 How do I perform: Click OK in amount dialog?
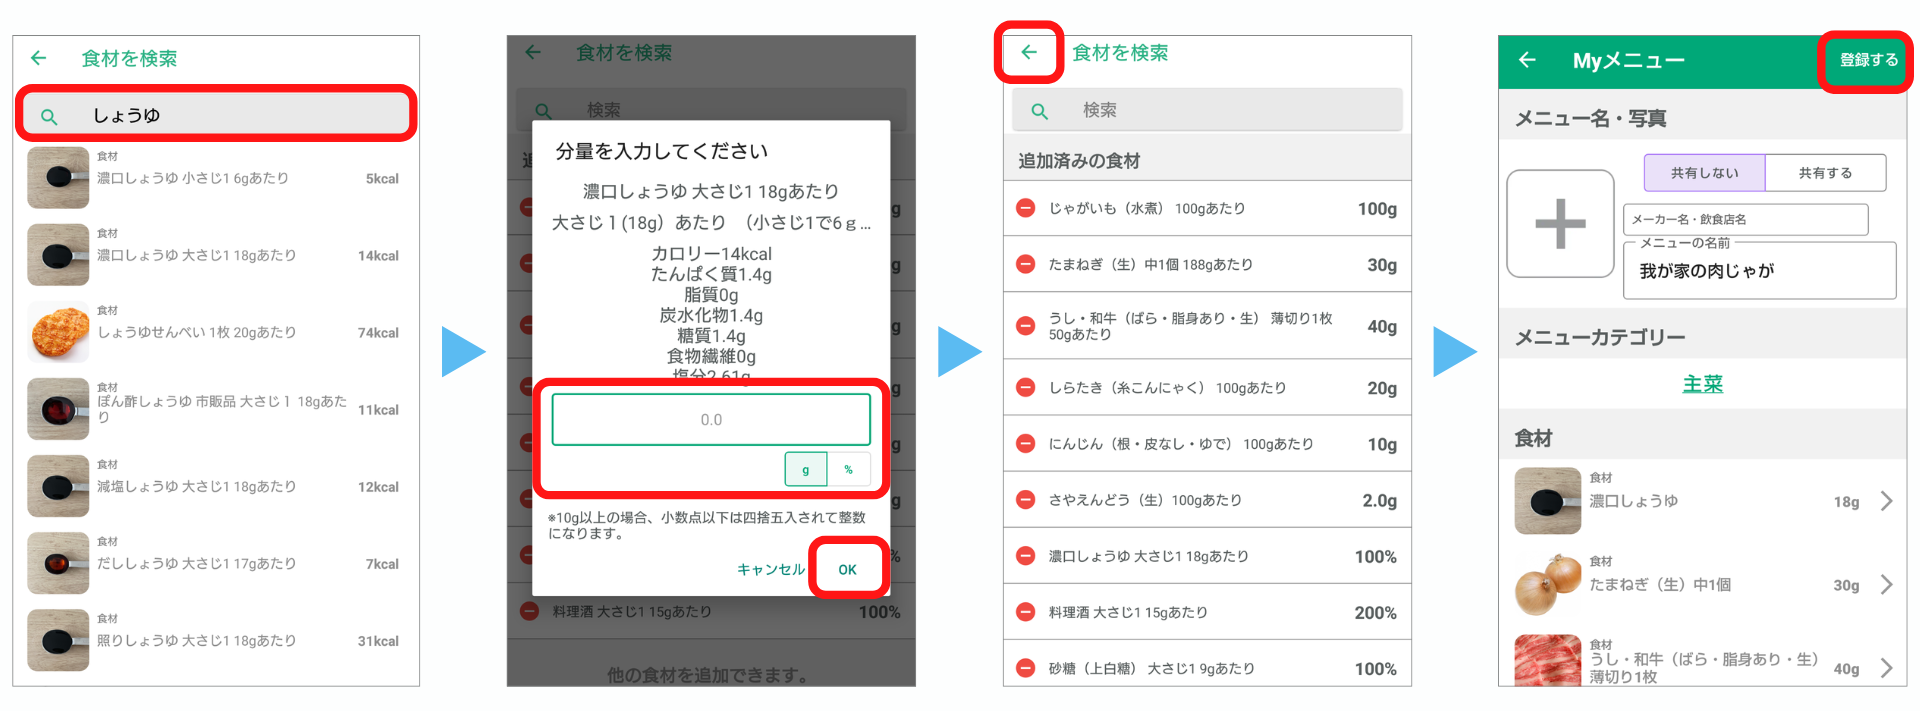(x=847, y=569)
